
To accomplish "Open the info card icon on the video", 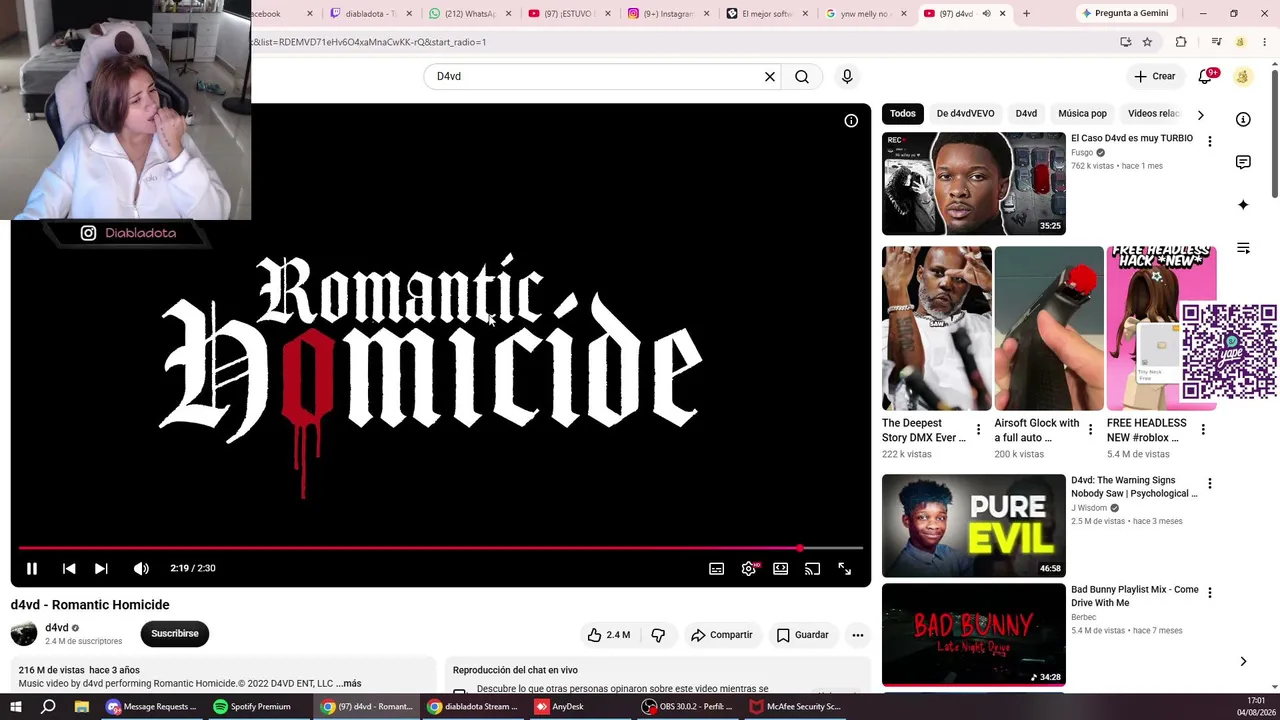I will click(x=851, y=121).
